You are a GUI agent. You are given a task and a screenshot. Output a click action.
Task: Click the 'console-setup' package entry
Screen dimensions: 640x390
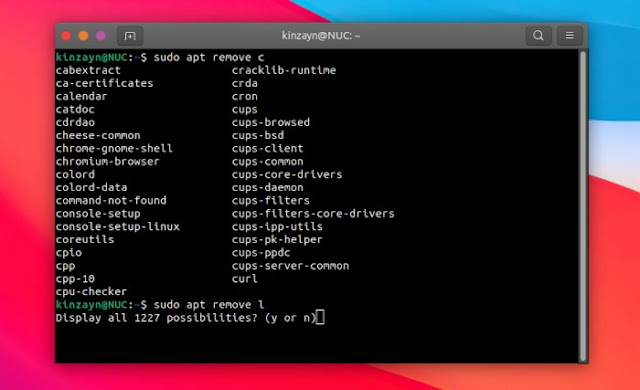98,214
